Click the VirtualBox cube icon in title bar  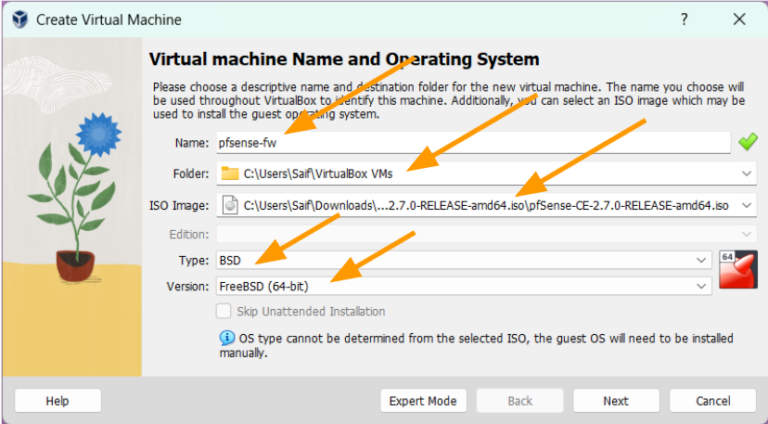coord(20,20)
